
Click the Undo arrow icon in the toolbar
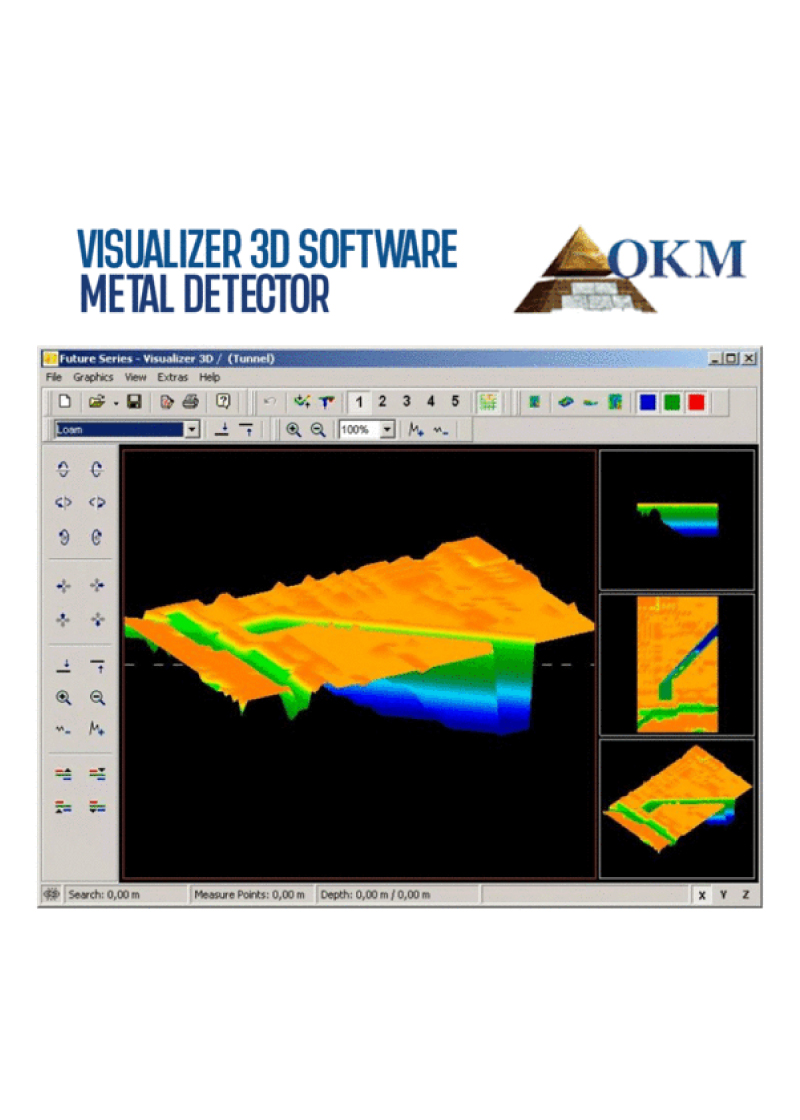click(x=269, y=401)
